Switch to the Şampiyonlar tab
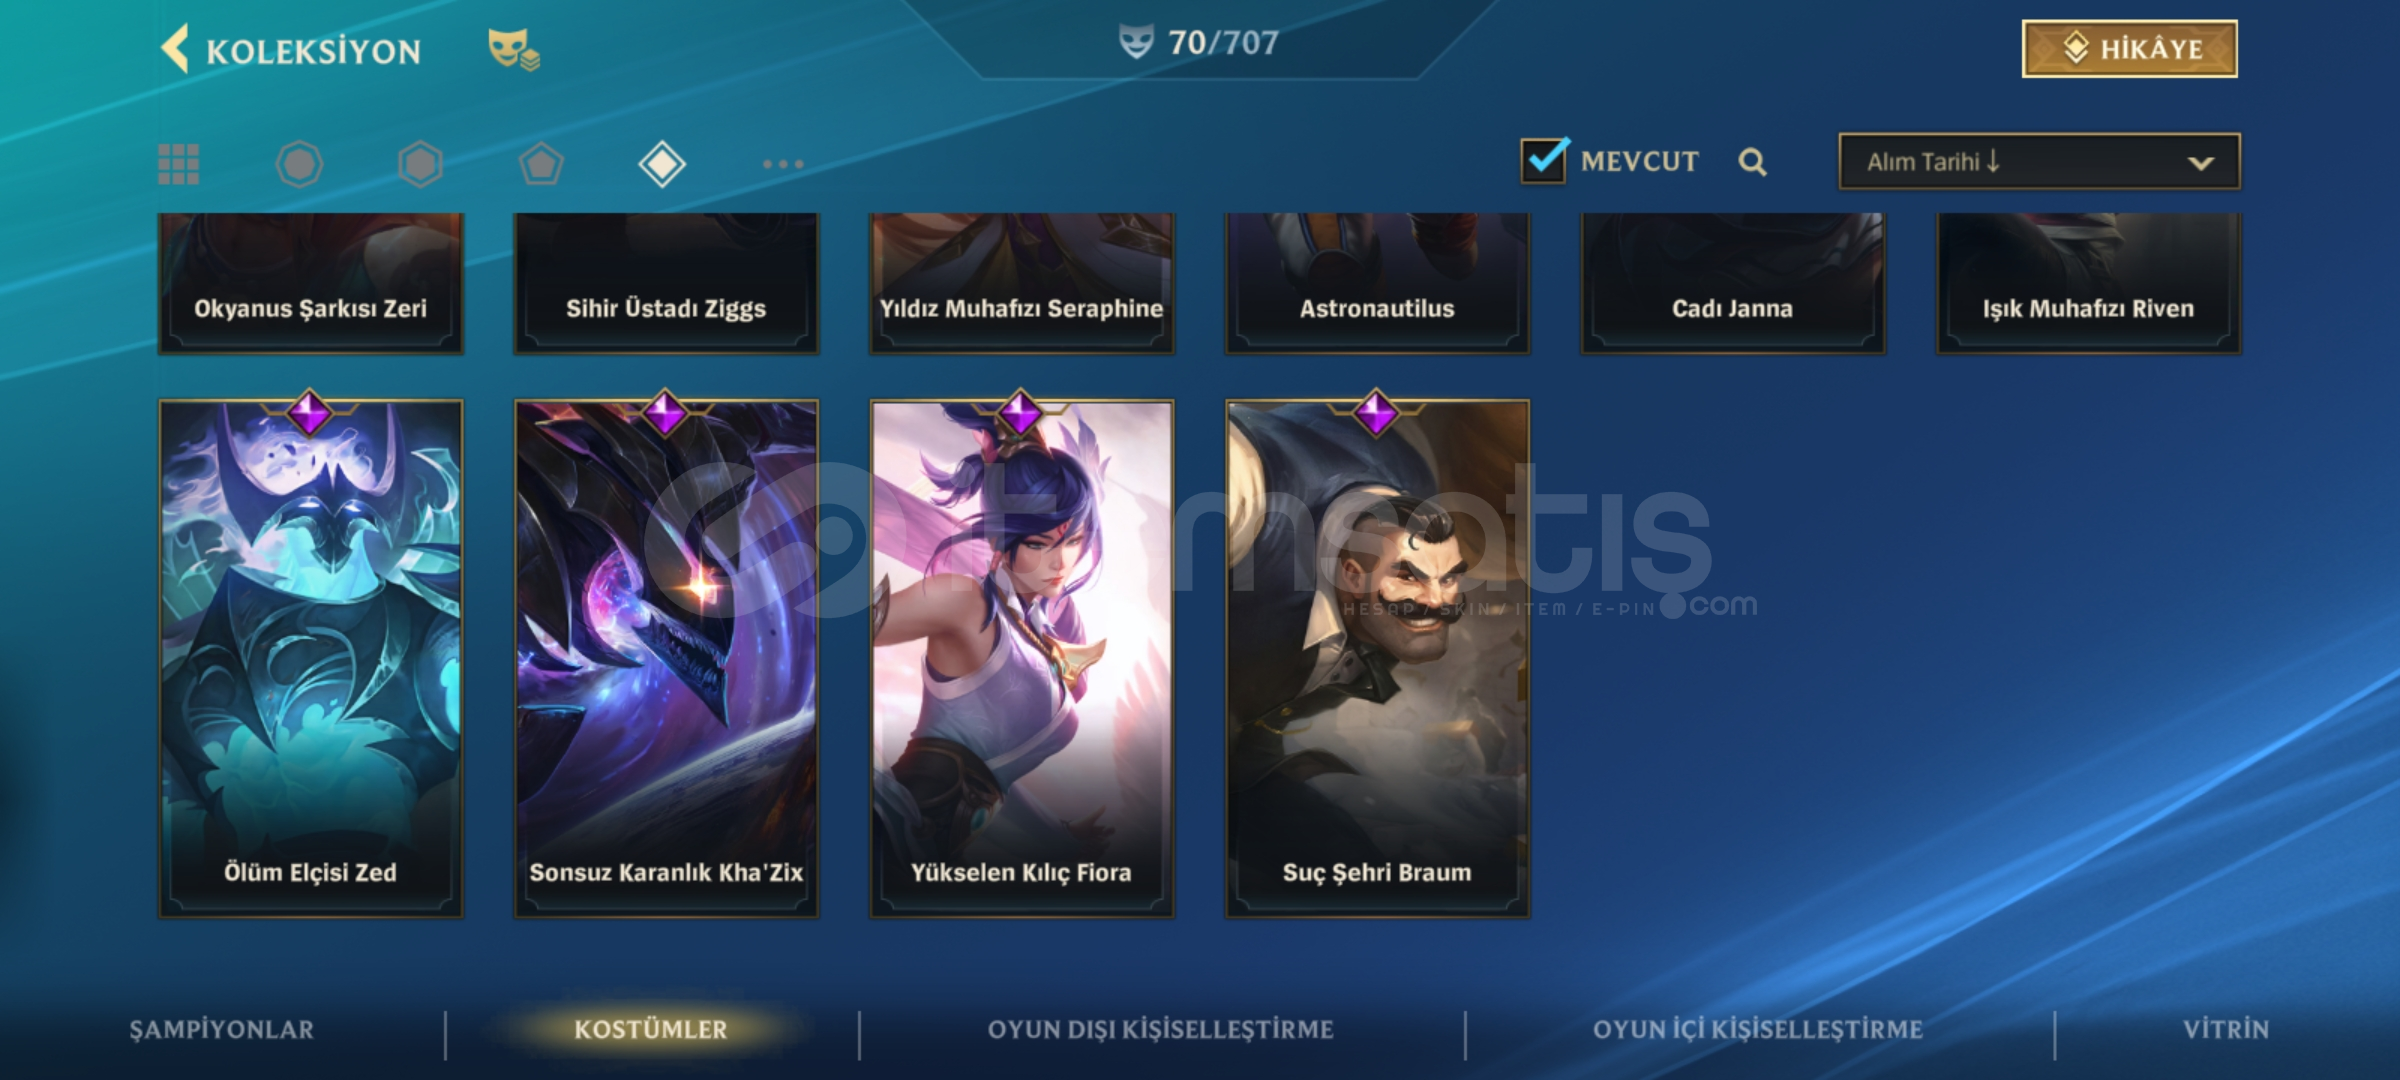 tap(222, 1029)
